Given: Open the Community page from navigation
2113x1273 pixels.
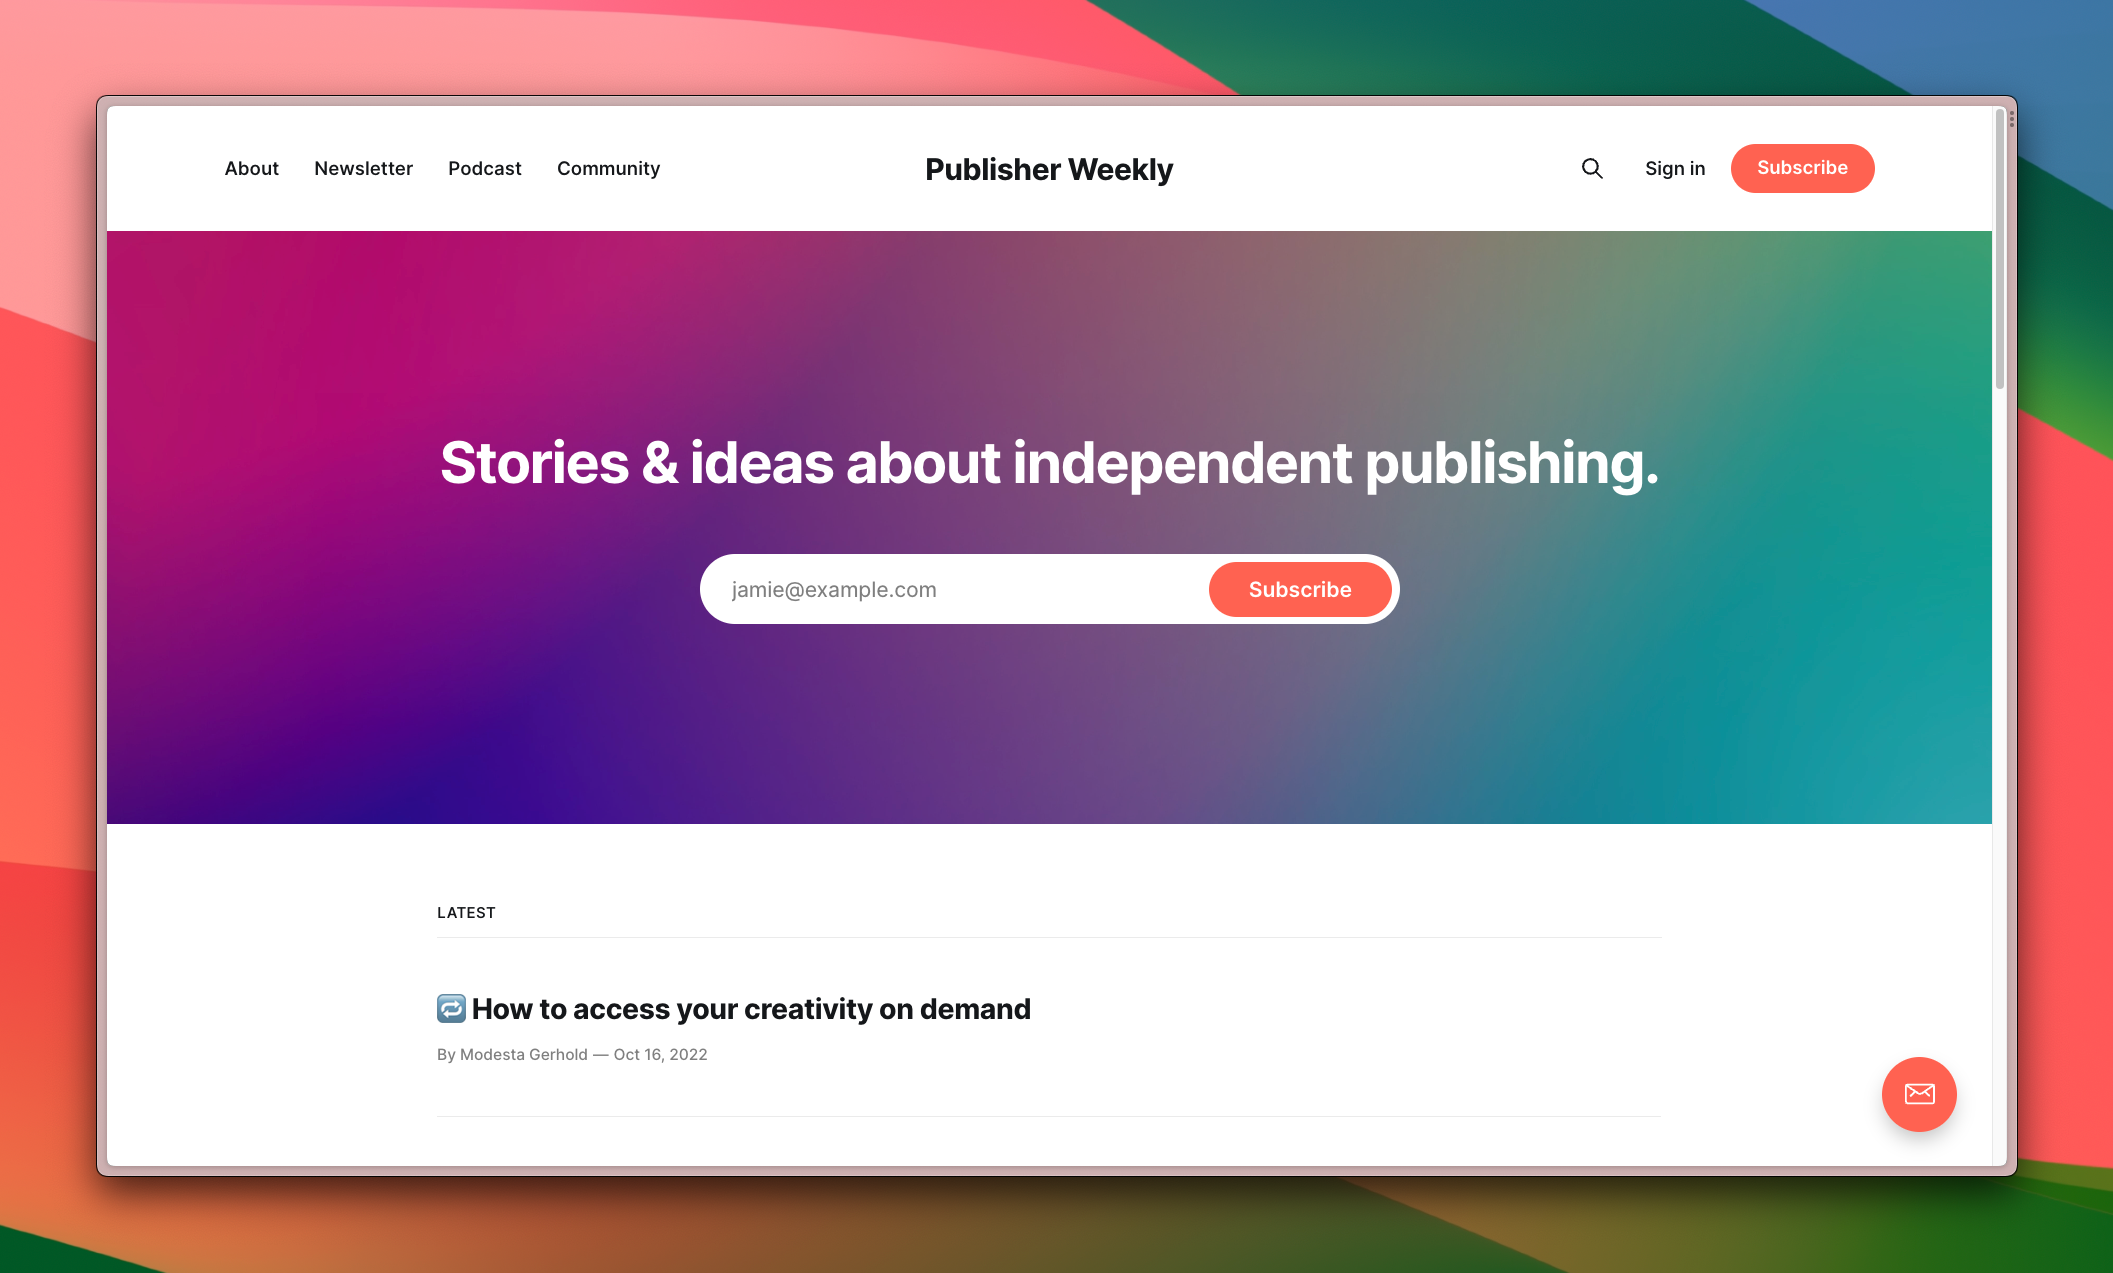Looking at the screenshot, I should click(608, 168).
